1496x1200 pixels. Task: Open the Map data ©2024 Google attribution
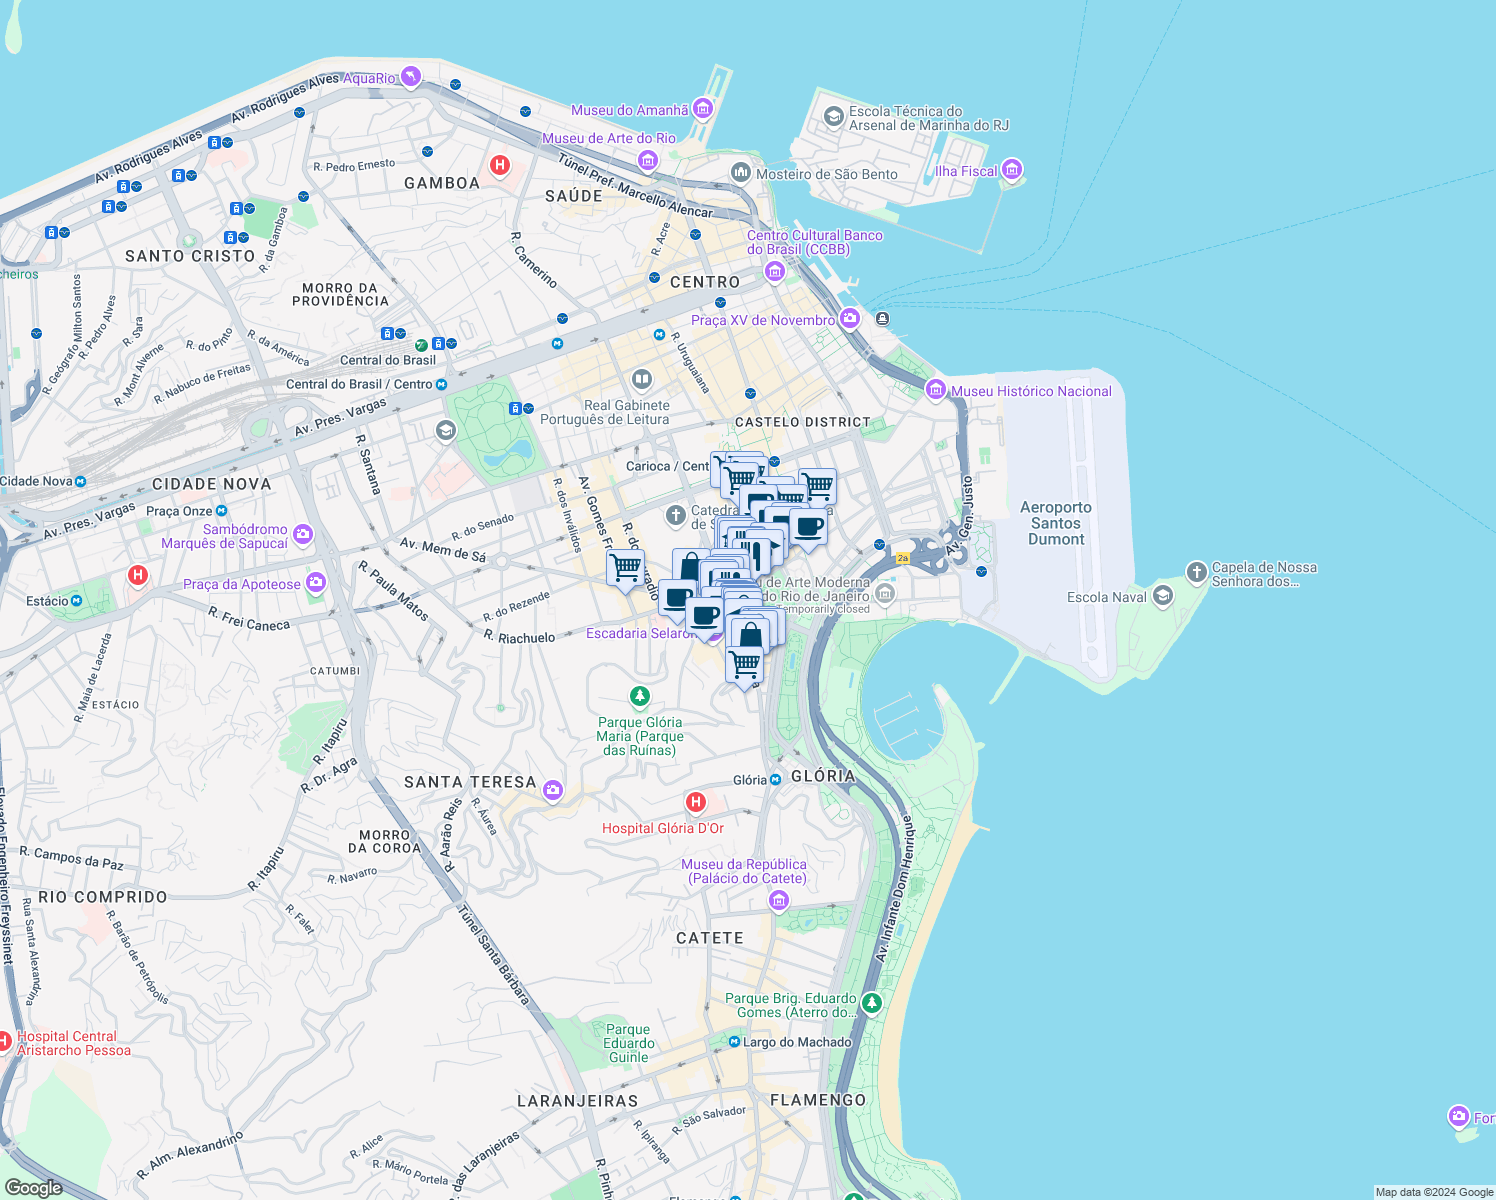pos(1434,1192)
